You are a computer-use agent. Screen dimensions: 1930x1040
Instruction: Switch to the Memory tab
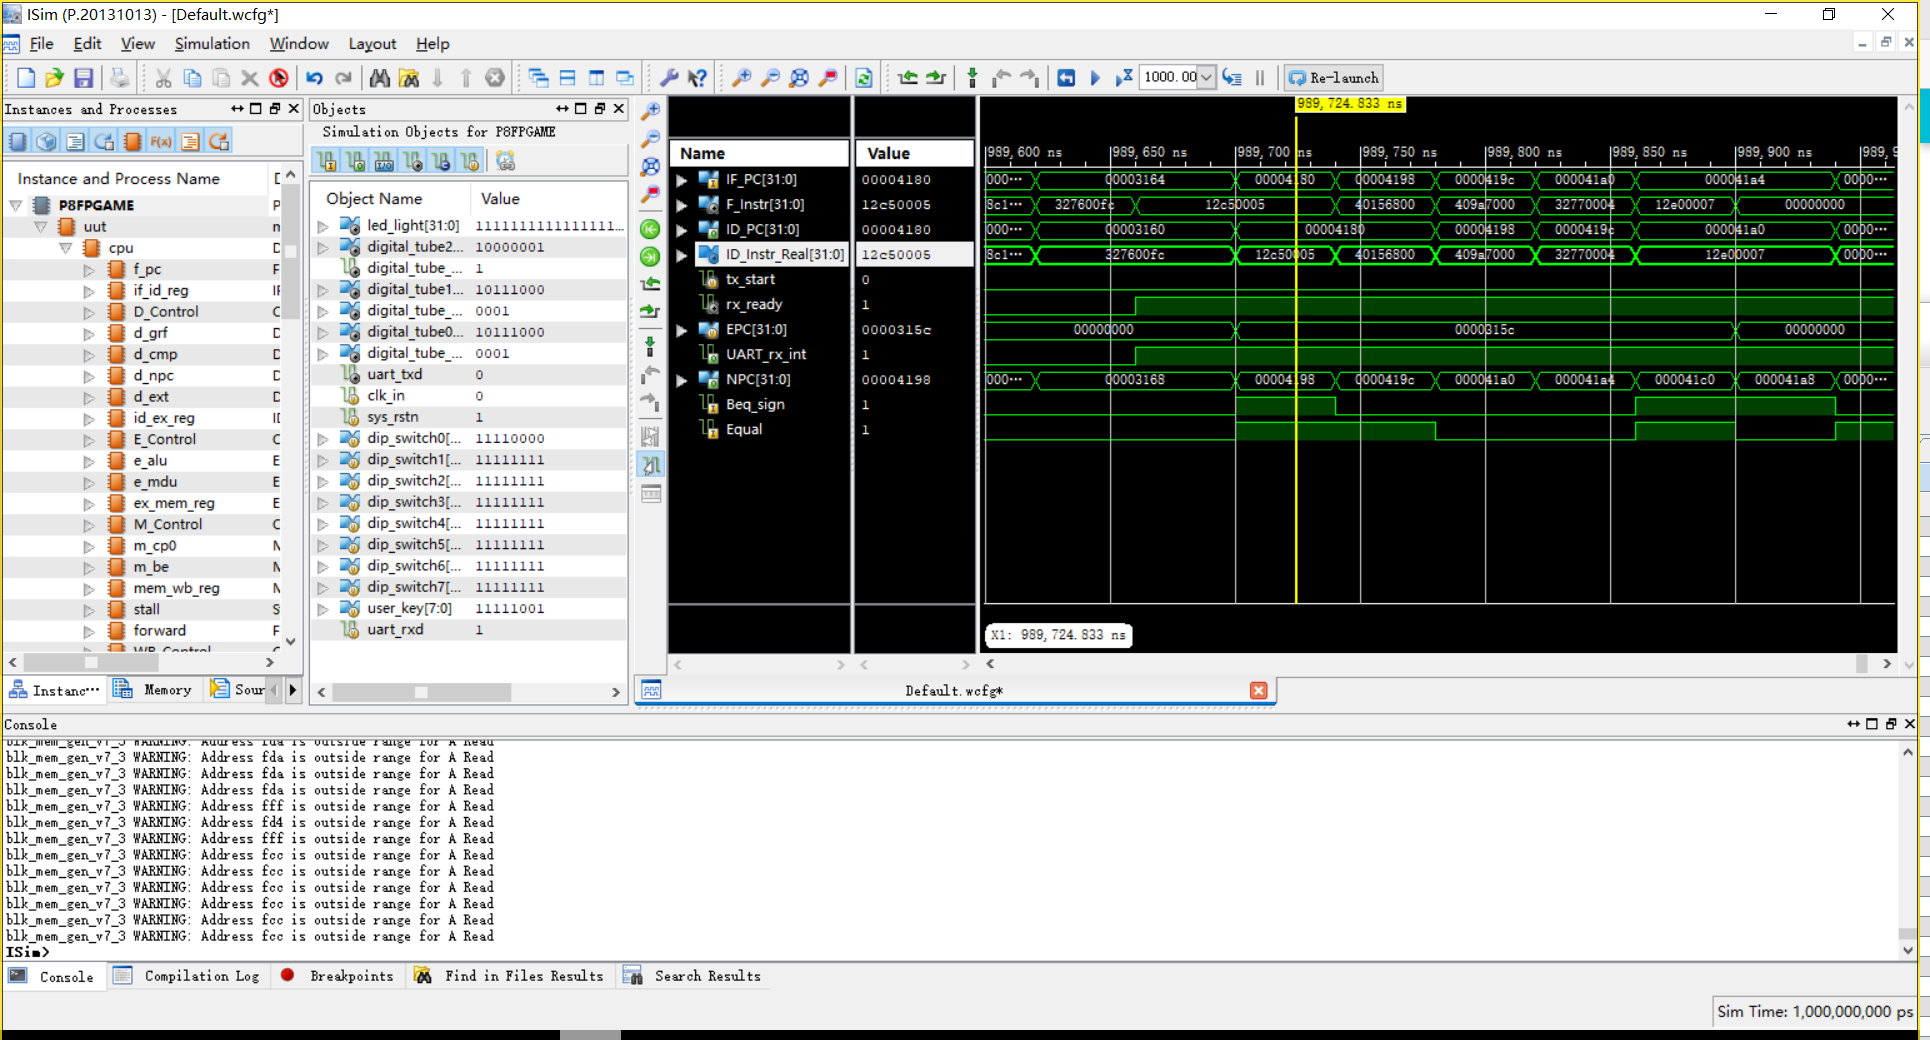click(x=154, y=690)
